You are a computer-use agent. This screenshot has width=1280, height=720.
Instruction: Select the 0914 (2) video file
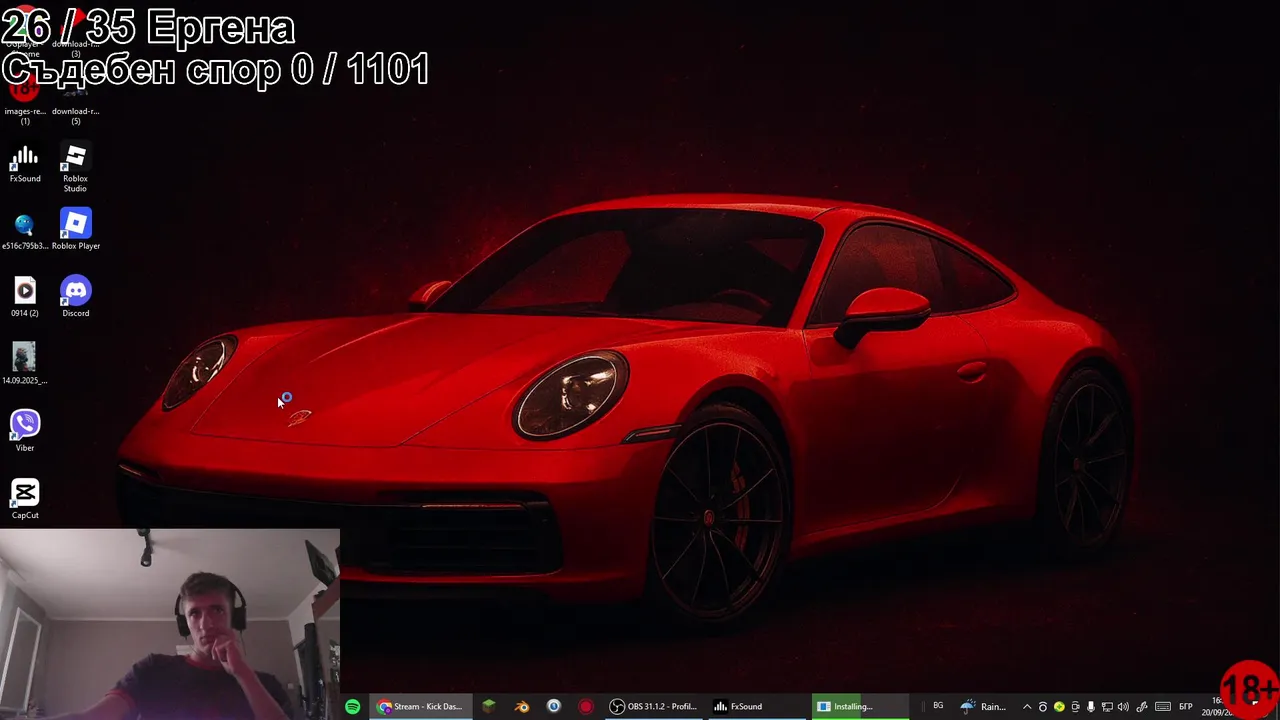25,297
